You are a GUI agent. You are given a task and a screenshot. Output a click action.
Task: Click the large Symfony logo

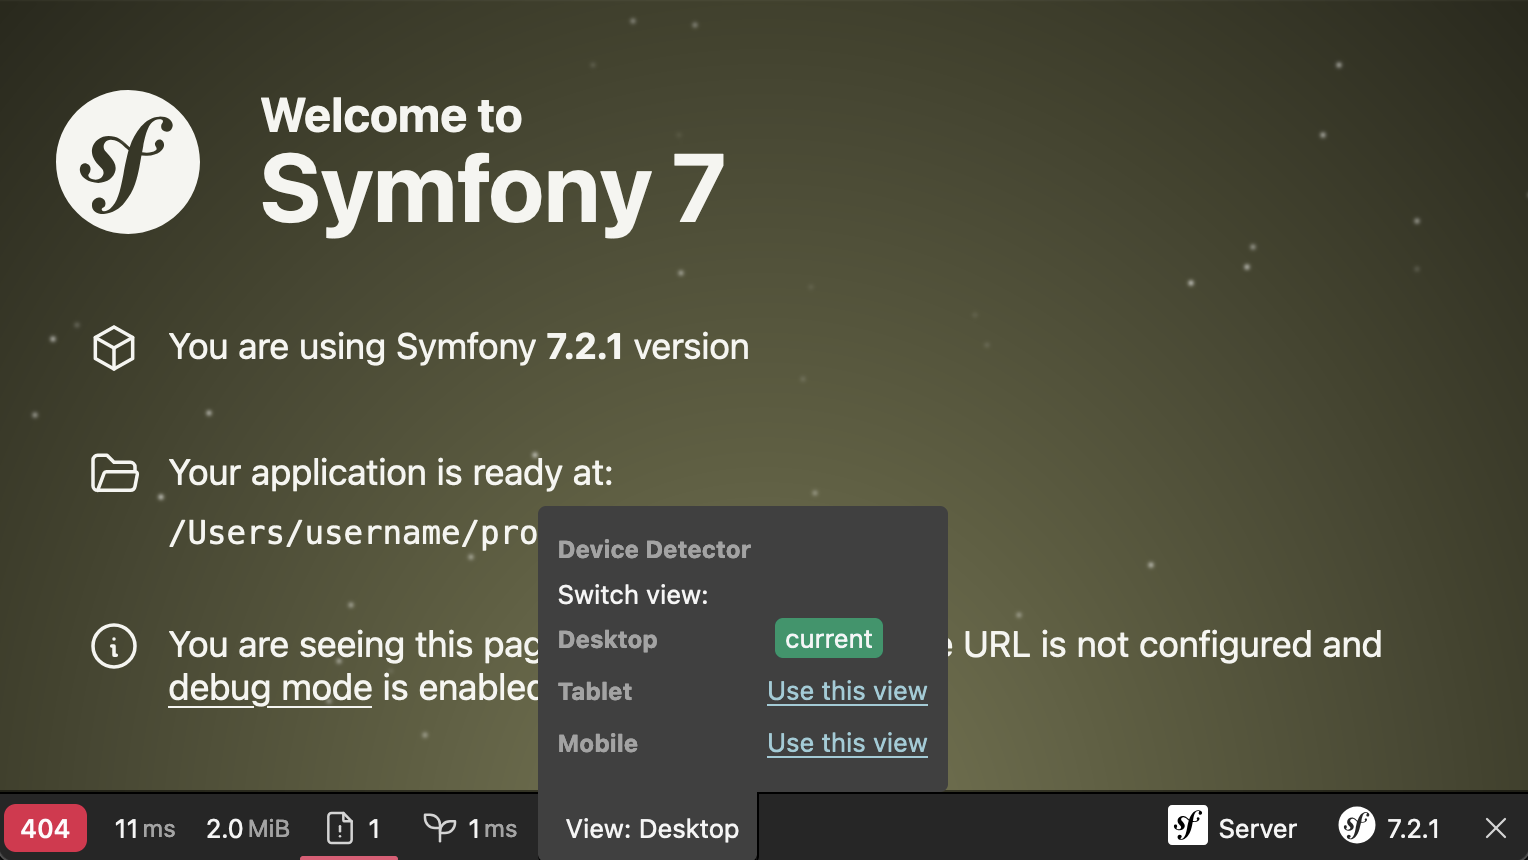pyautogui.click(x=128, y=162)
